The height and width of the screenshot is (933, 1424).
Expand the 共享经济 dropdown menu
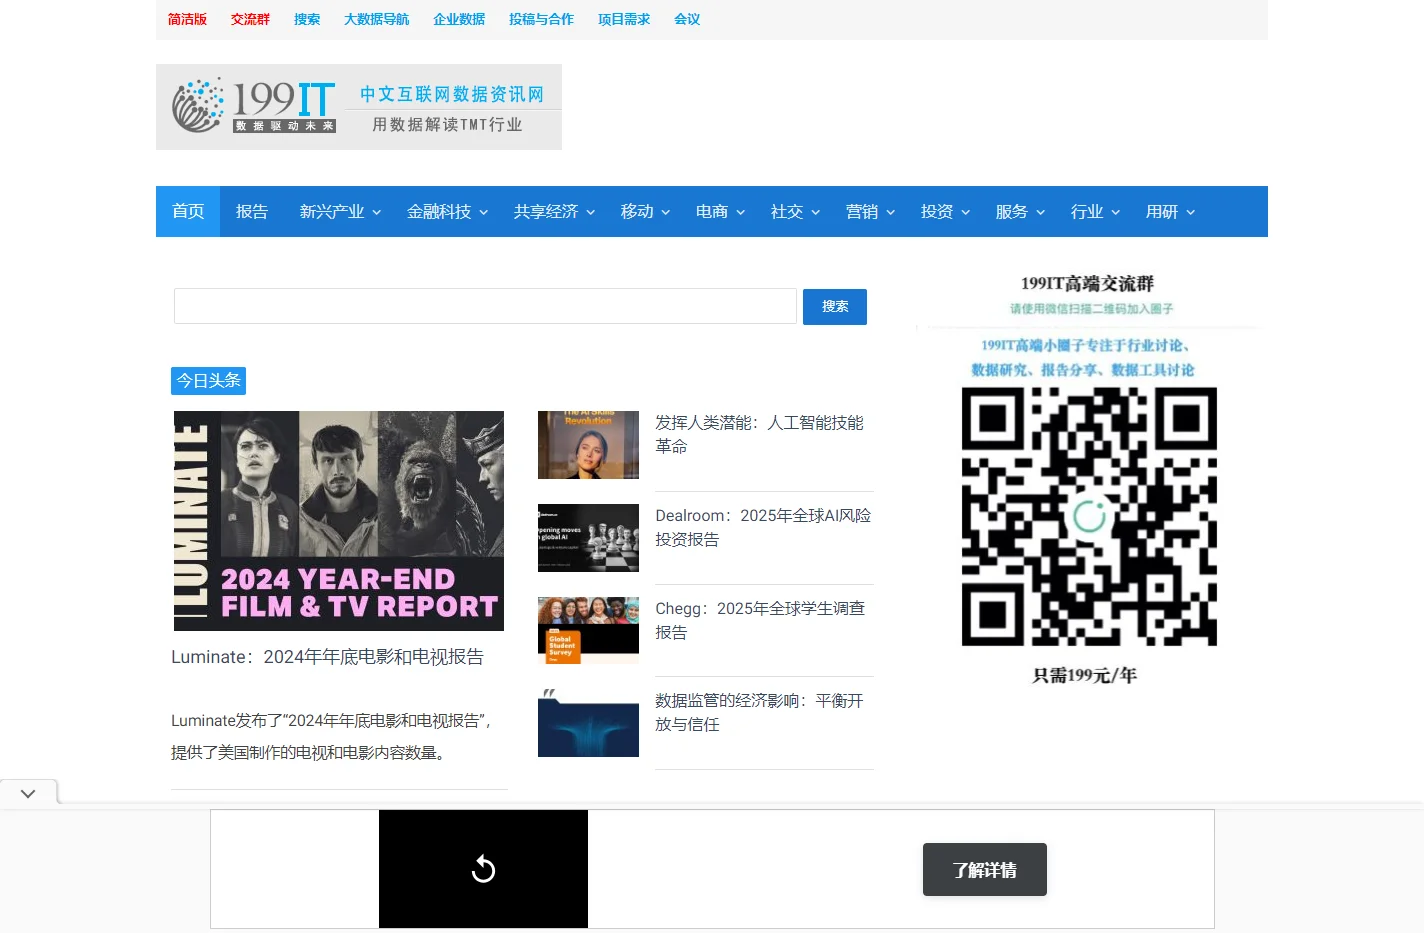pyautogui.click(x=554, y=211)
